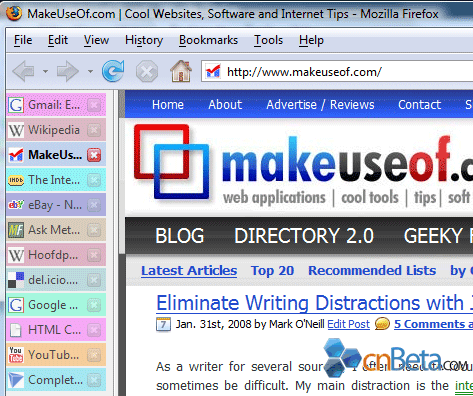This screenshot has height=396, width=473.
Task: Switch to the Gmail tab
Action: coord(56,105)
